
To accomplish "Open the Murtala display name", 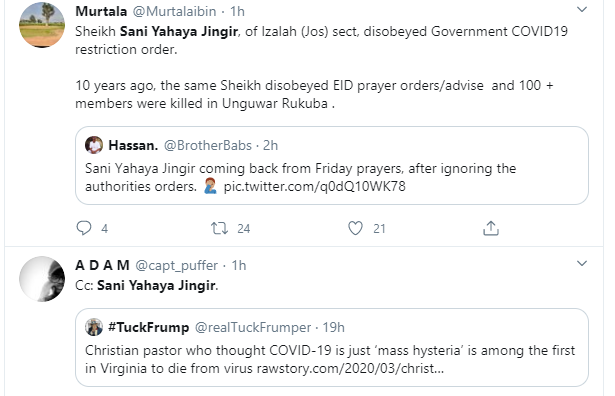I will coord(101,11).
